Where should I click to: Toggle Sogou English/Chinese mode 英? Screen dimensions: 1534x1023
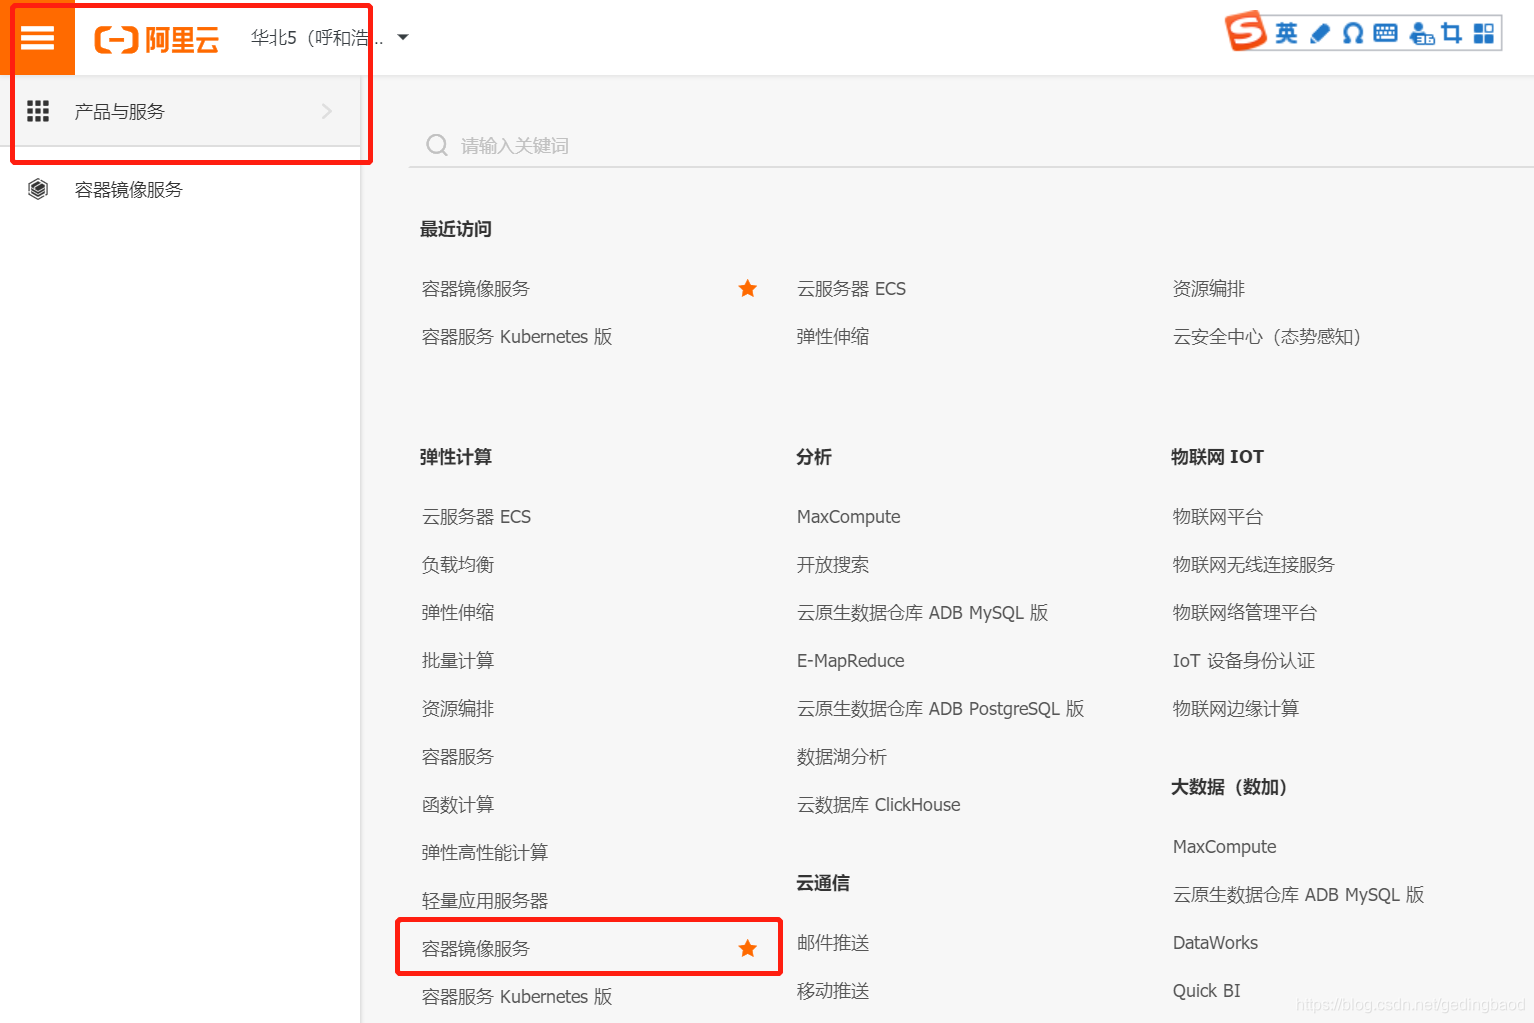[1286, 33]
